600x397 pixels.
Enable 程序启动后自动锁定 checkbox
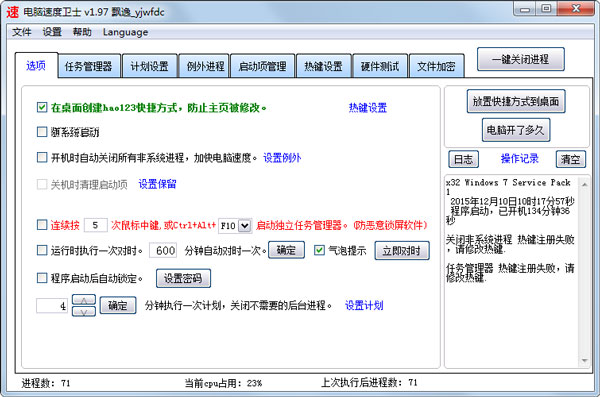pyautogui.click(x=42, y=278)
